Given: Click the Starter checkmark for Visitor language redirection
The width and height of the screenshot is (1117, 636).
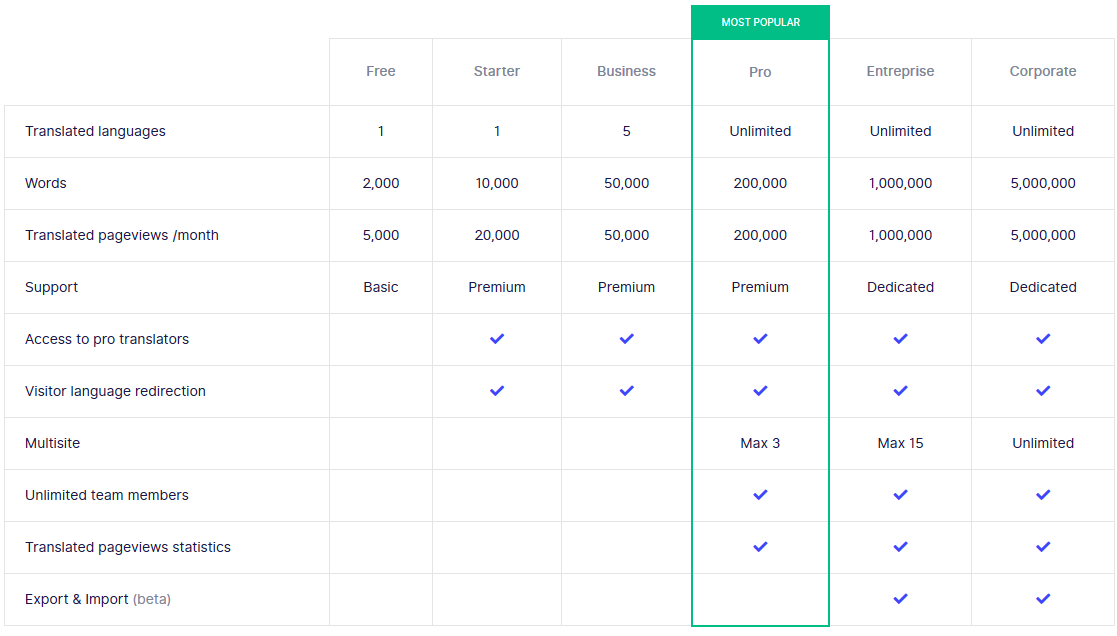Looking at the screenshot, I should pyautogui.click(x=497, y=391).
